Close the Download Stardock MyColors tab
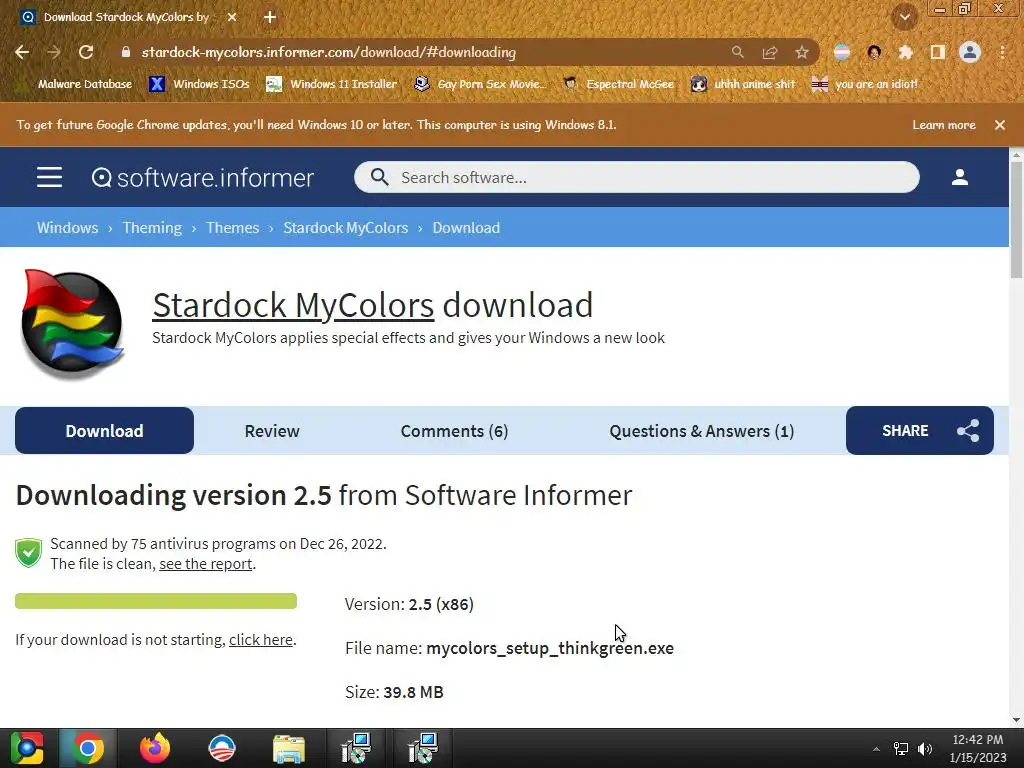 (232, 18)
